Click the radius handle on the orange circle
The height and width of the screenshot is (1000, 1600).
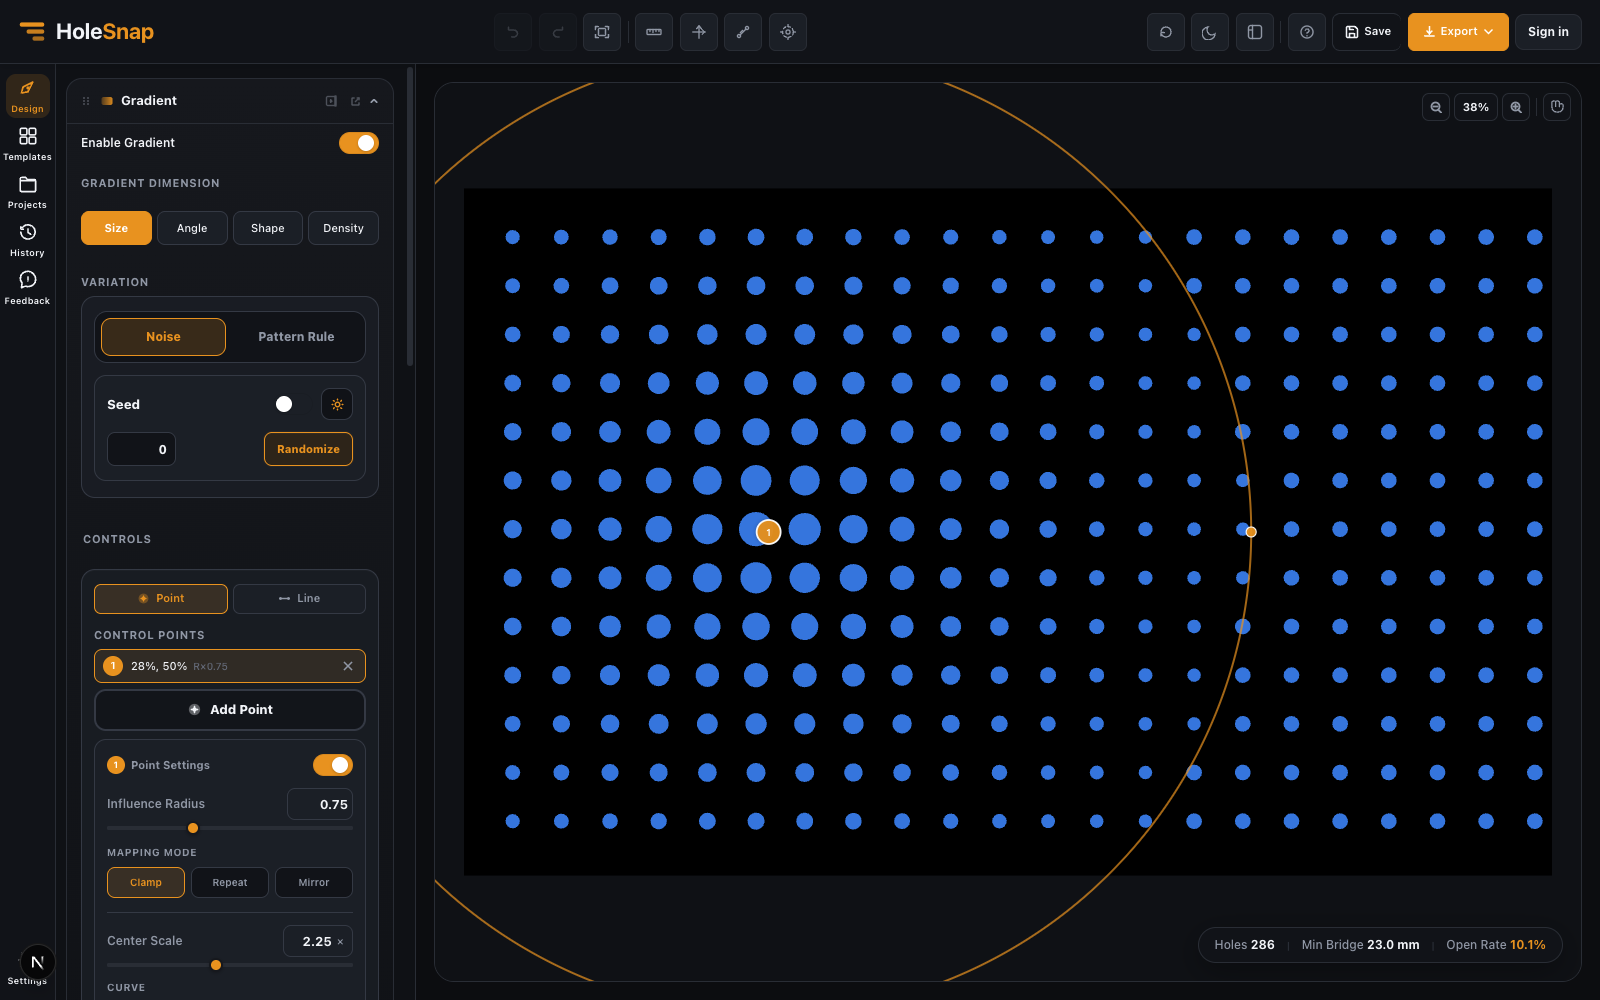pyautogui.click(x=1251, y=532)
